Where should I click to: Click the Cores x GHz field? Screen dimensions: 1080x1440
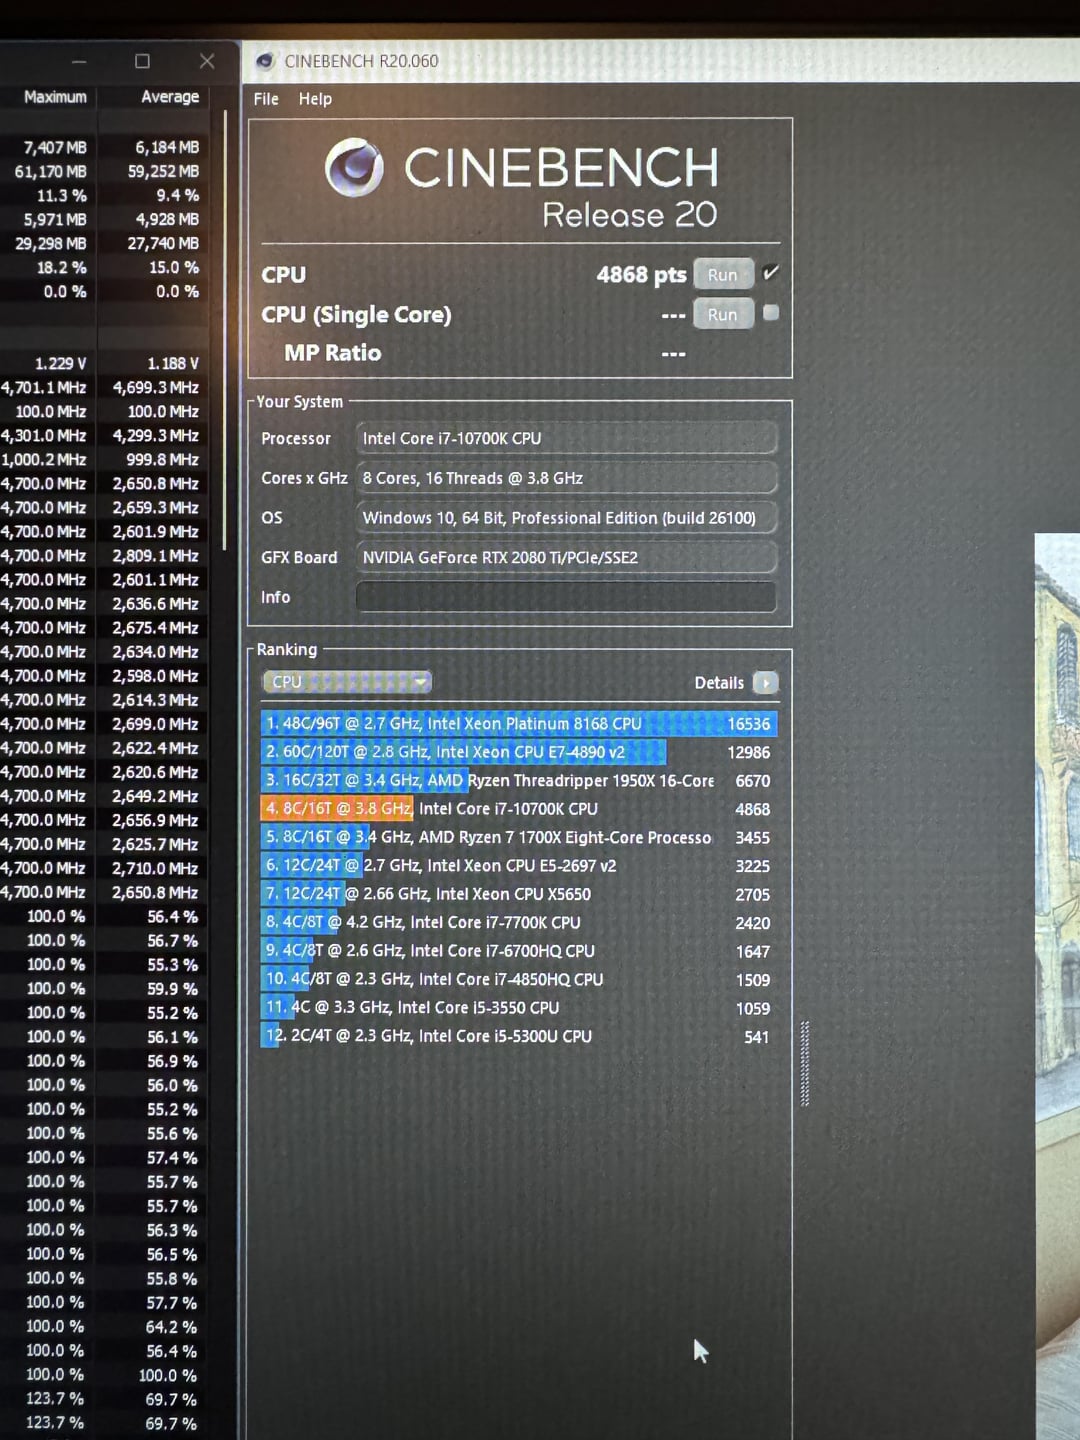click(567, 478)
